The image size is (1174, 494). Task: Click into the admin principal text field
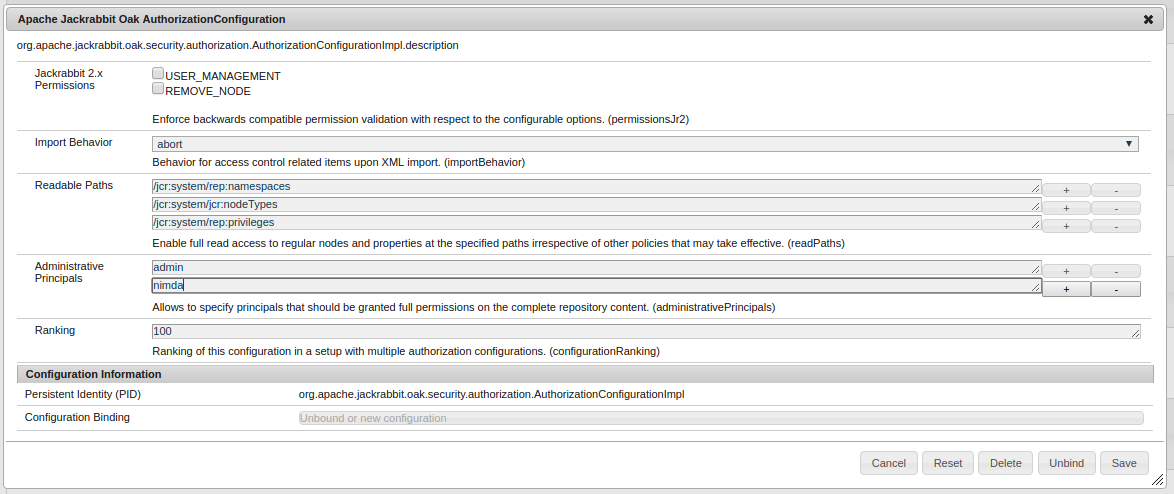pos(595,268)
